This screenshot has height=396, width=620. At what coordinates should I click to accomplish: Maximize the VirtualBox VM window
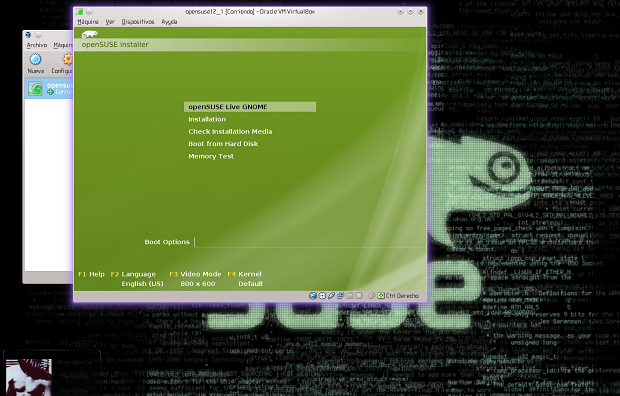point(410,12)
